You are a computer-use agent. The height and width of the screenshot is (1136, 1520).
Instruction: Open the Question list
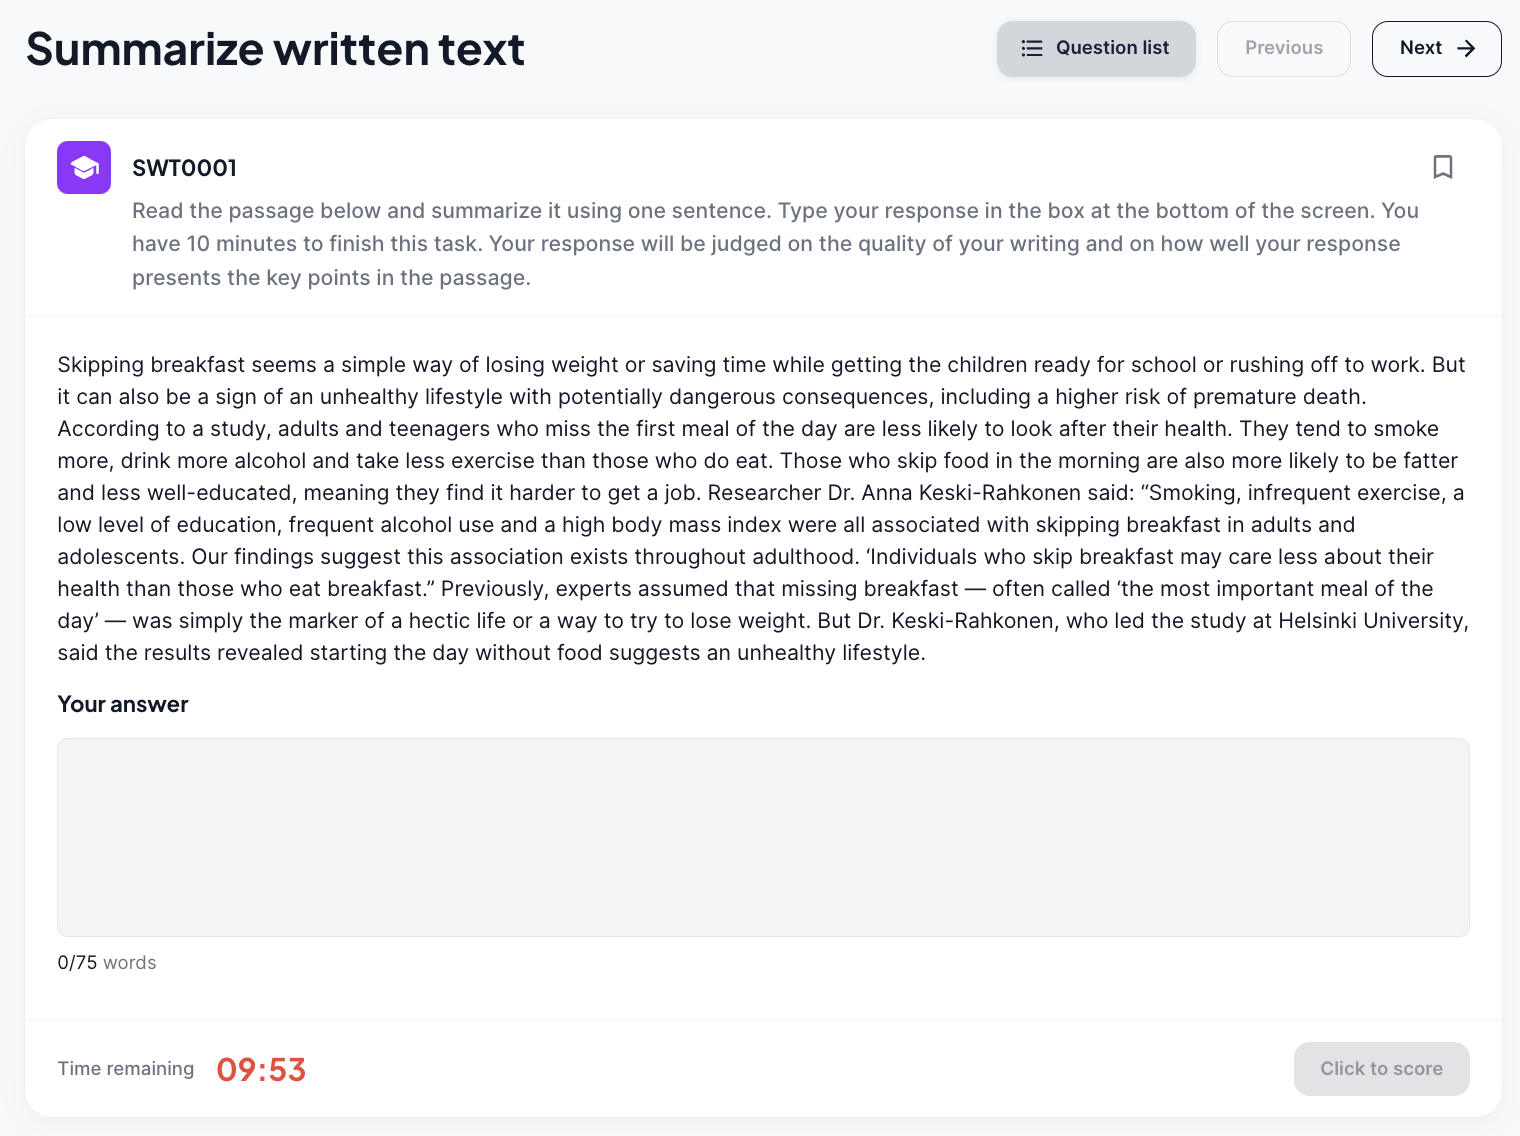point(1096,49)
